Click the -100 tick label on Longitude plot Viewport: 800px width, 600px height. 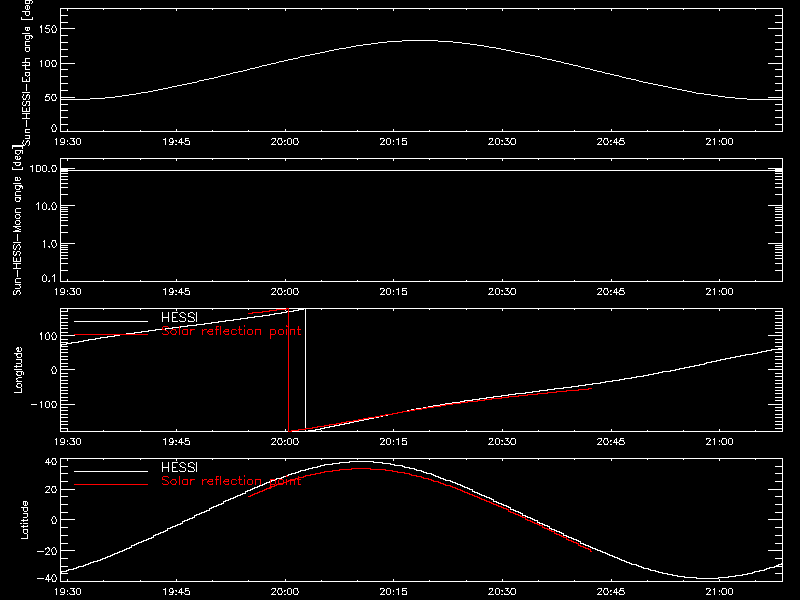pyautogui.click(x=44, y=404)
